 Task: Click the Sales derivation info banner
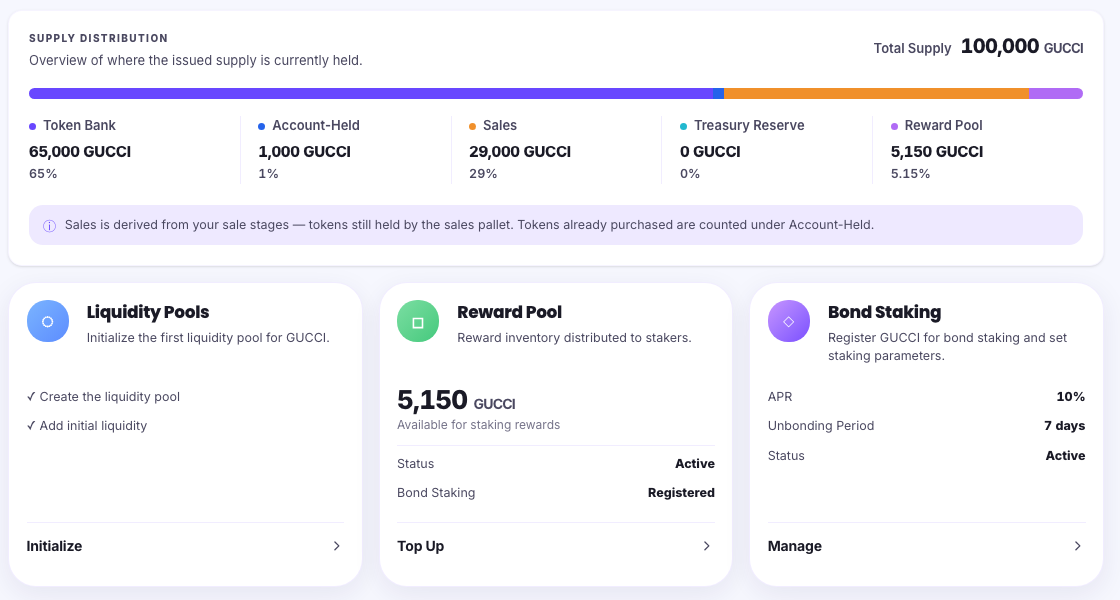click(556, 225)
